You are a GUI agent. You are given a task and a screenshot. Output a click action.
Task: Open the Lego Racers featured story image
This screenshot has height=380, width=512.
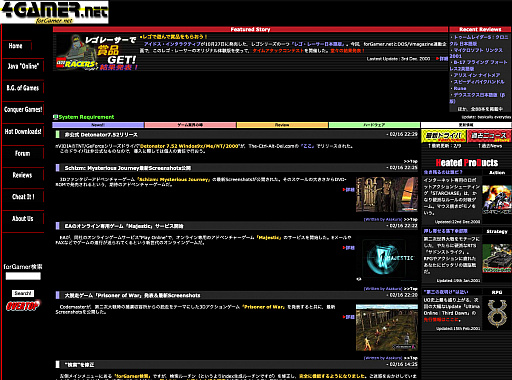[97, 52]
